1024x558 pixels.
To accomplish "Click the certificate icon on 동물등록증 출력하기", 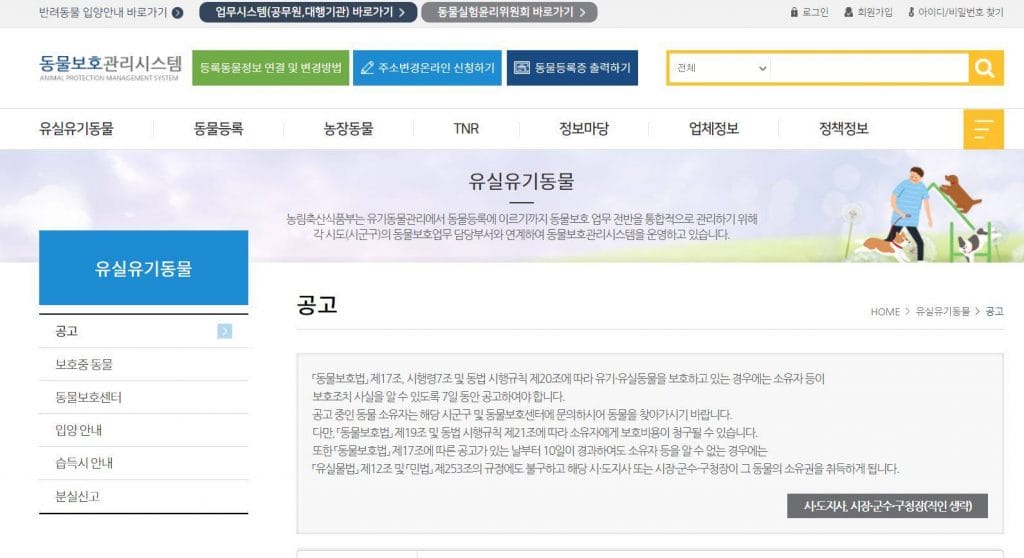I will [522, 67].
